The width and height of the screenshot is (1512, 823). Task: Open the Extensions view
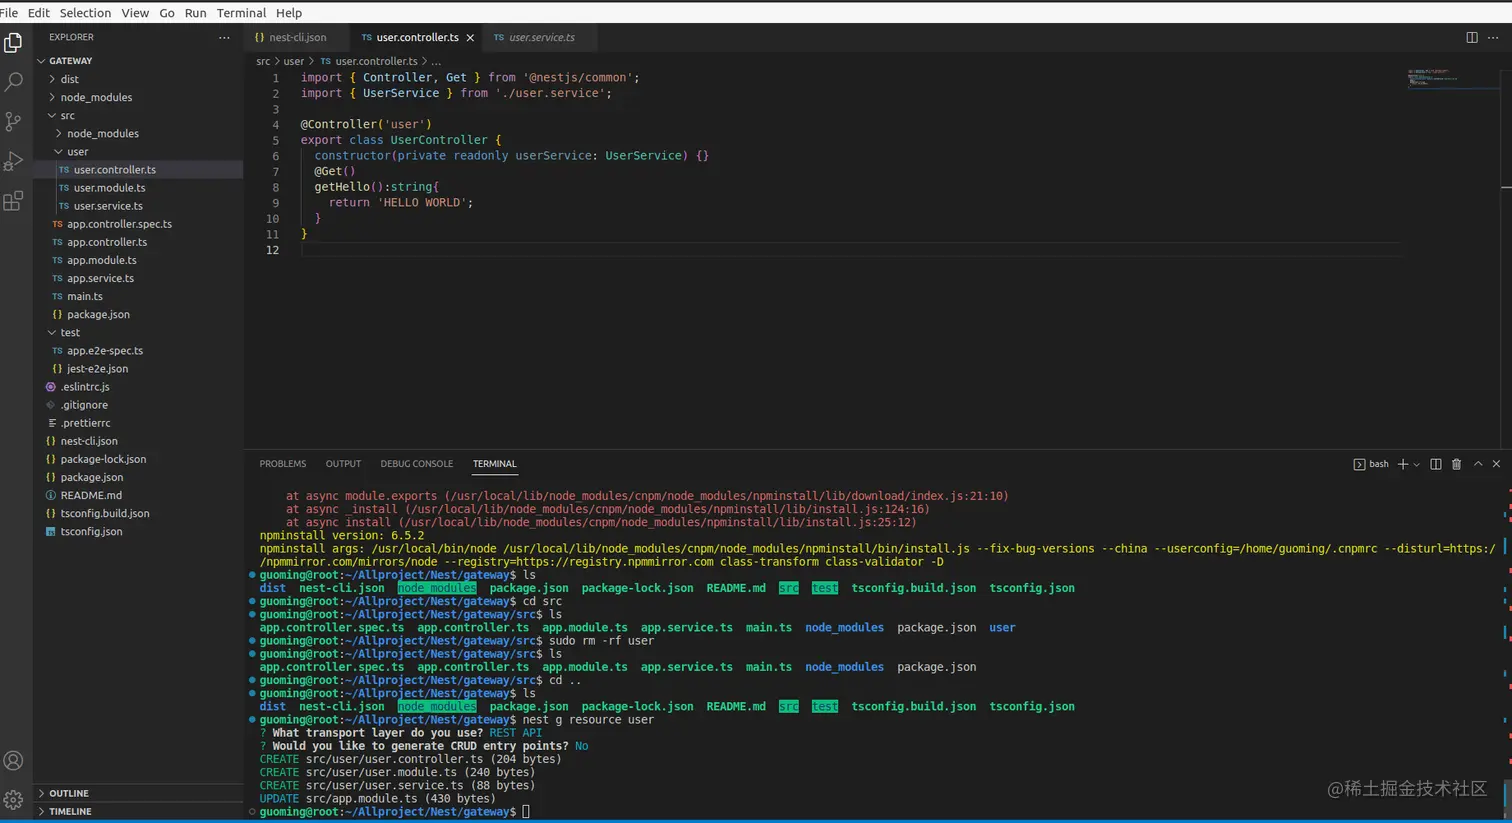pos(14,201)
